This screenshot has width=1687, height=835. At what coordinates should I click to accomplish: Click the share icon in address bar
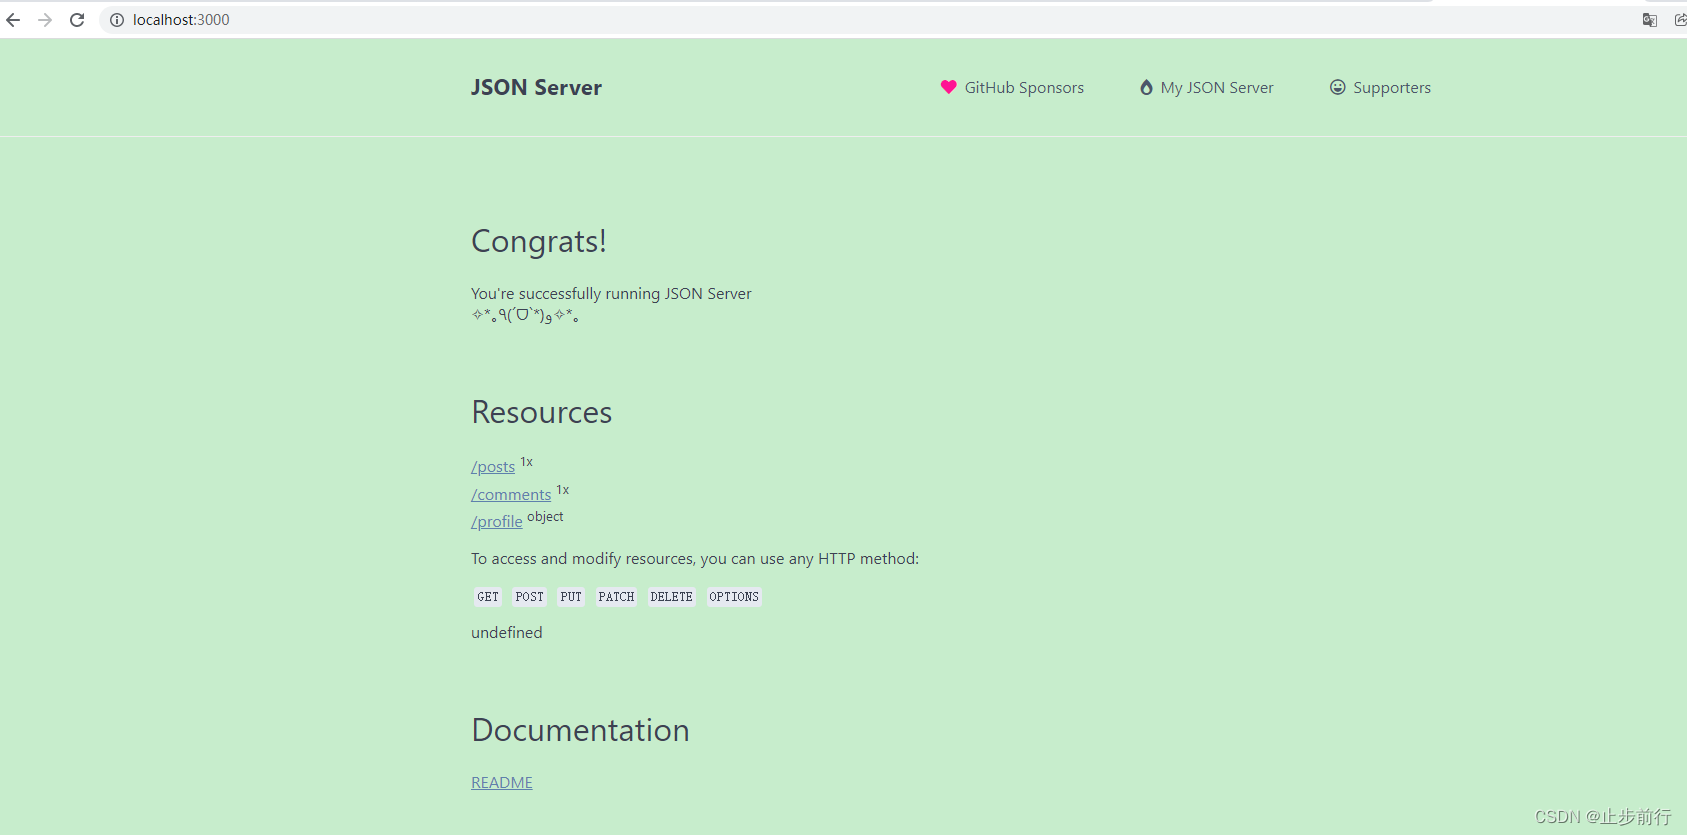click(1680, 20)
